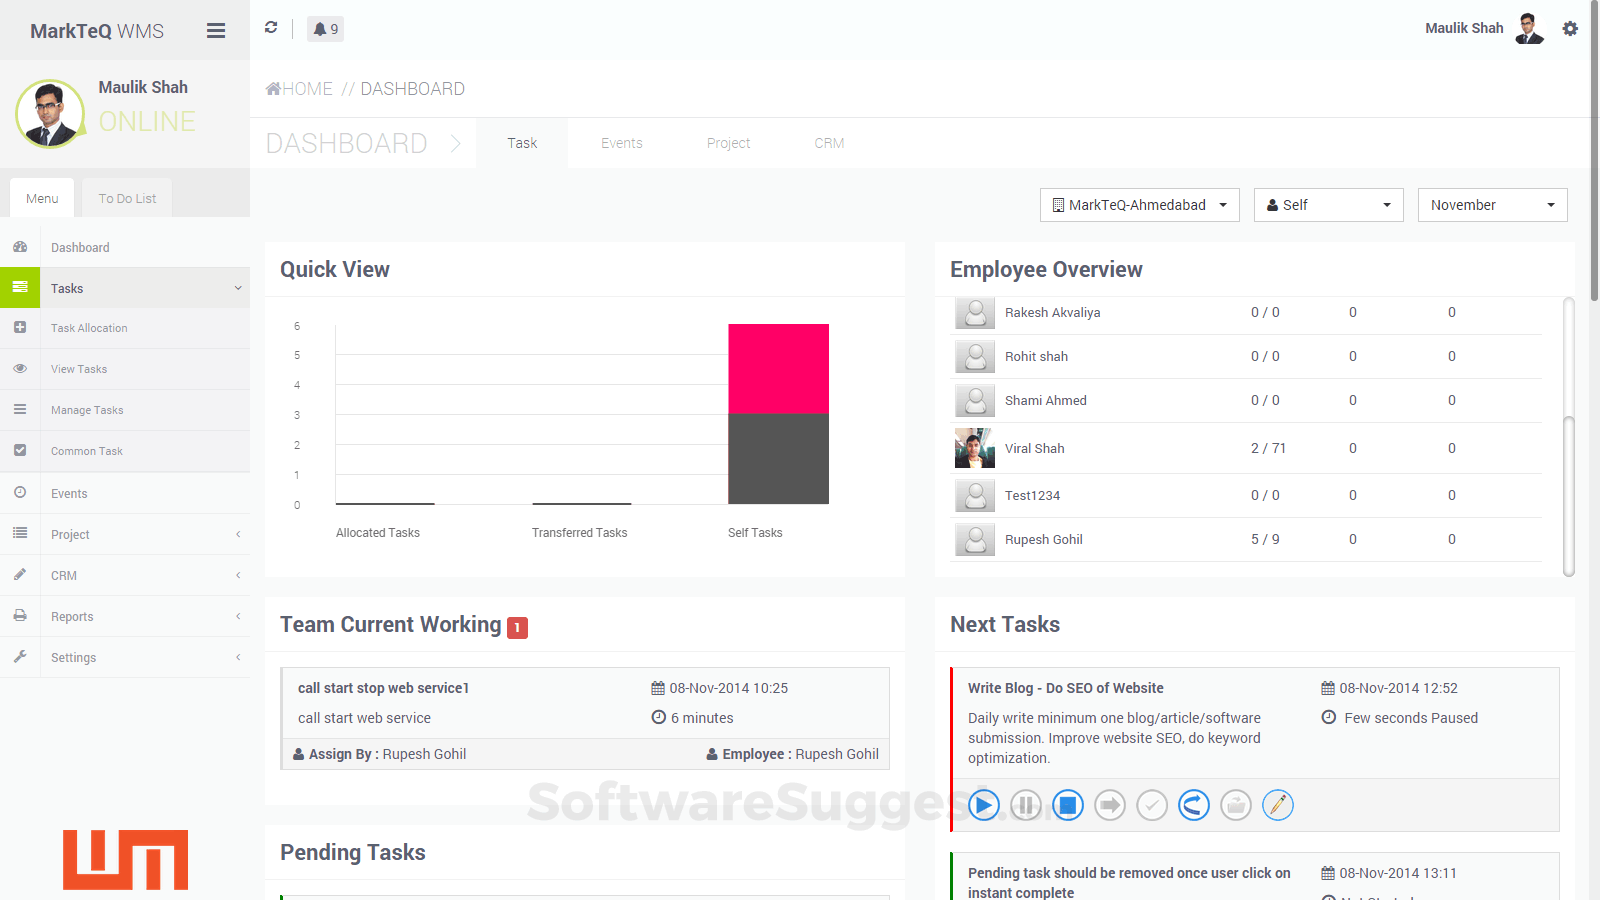Screen dimensions: 1600x900
Task: Switch to the Project dashboard tab
Action: click(x=728, y=143)
